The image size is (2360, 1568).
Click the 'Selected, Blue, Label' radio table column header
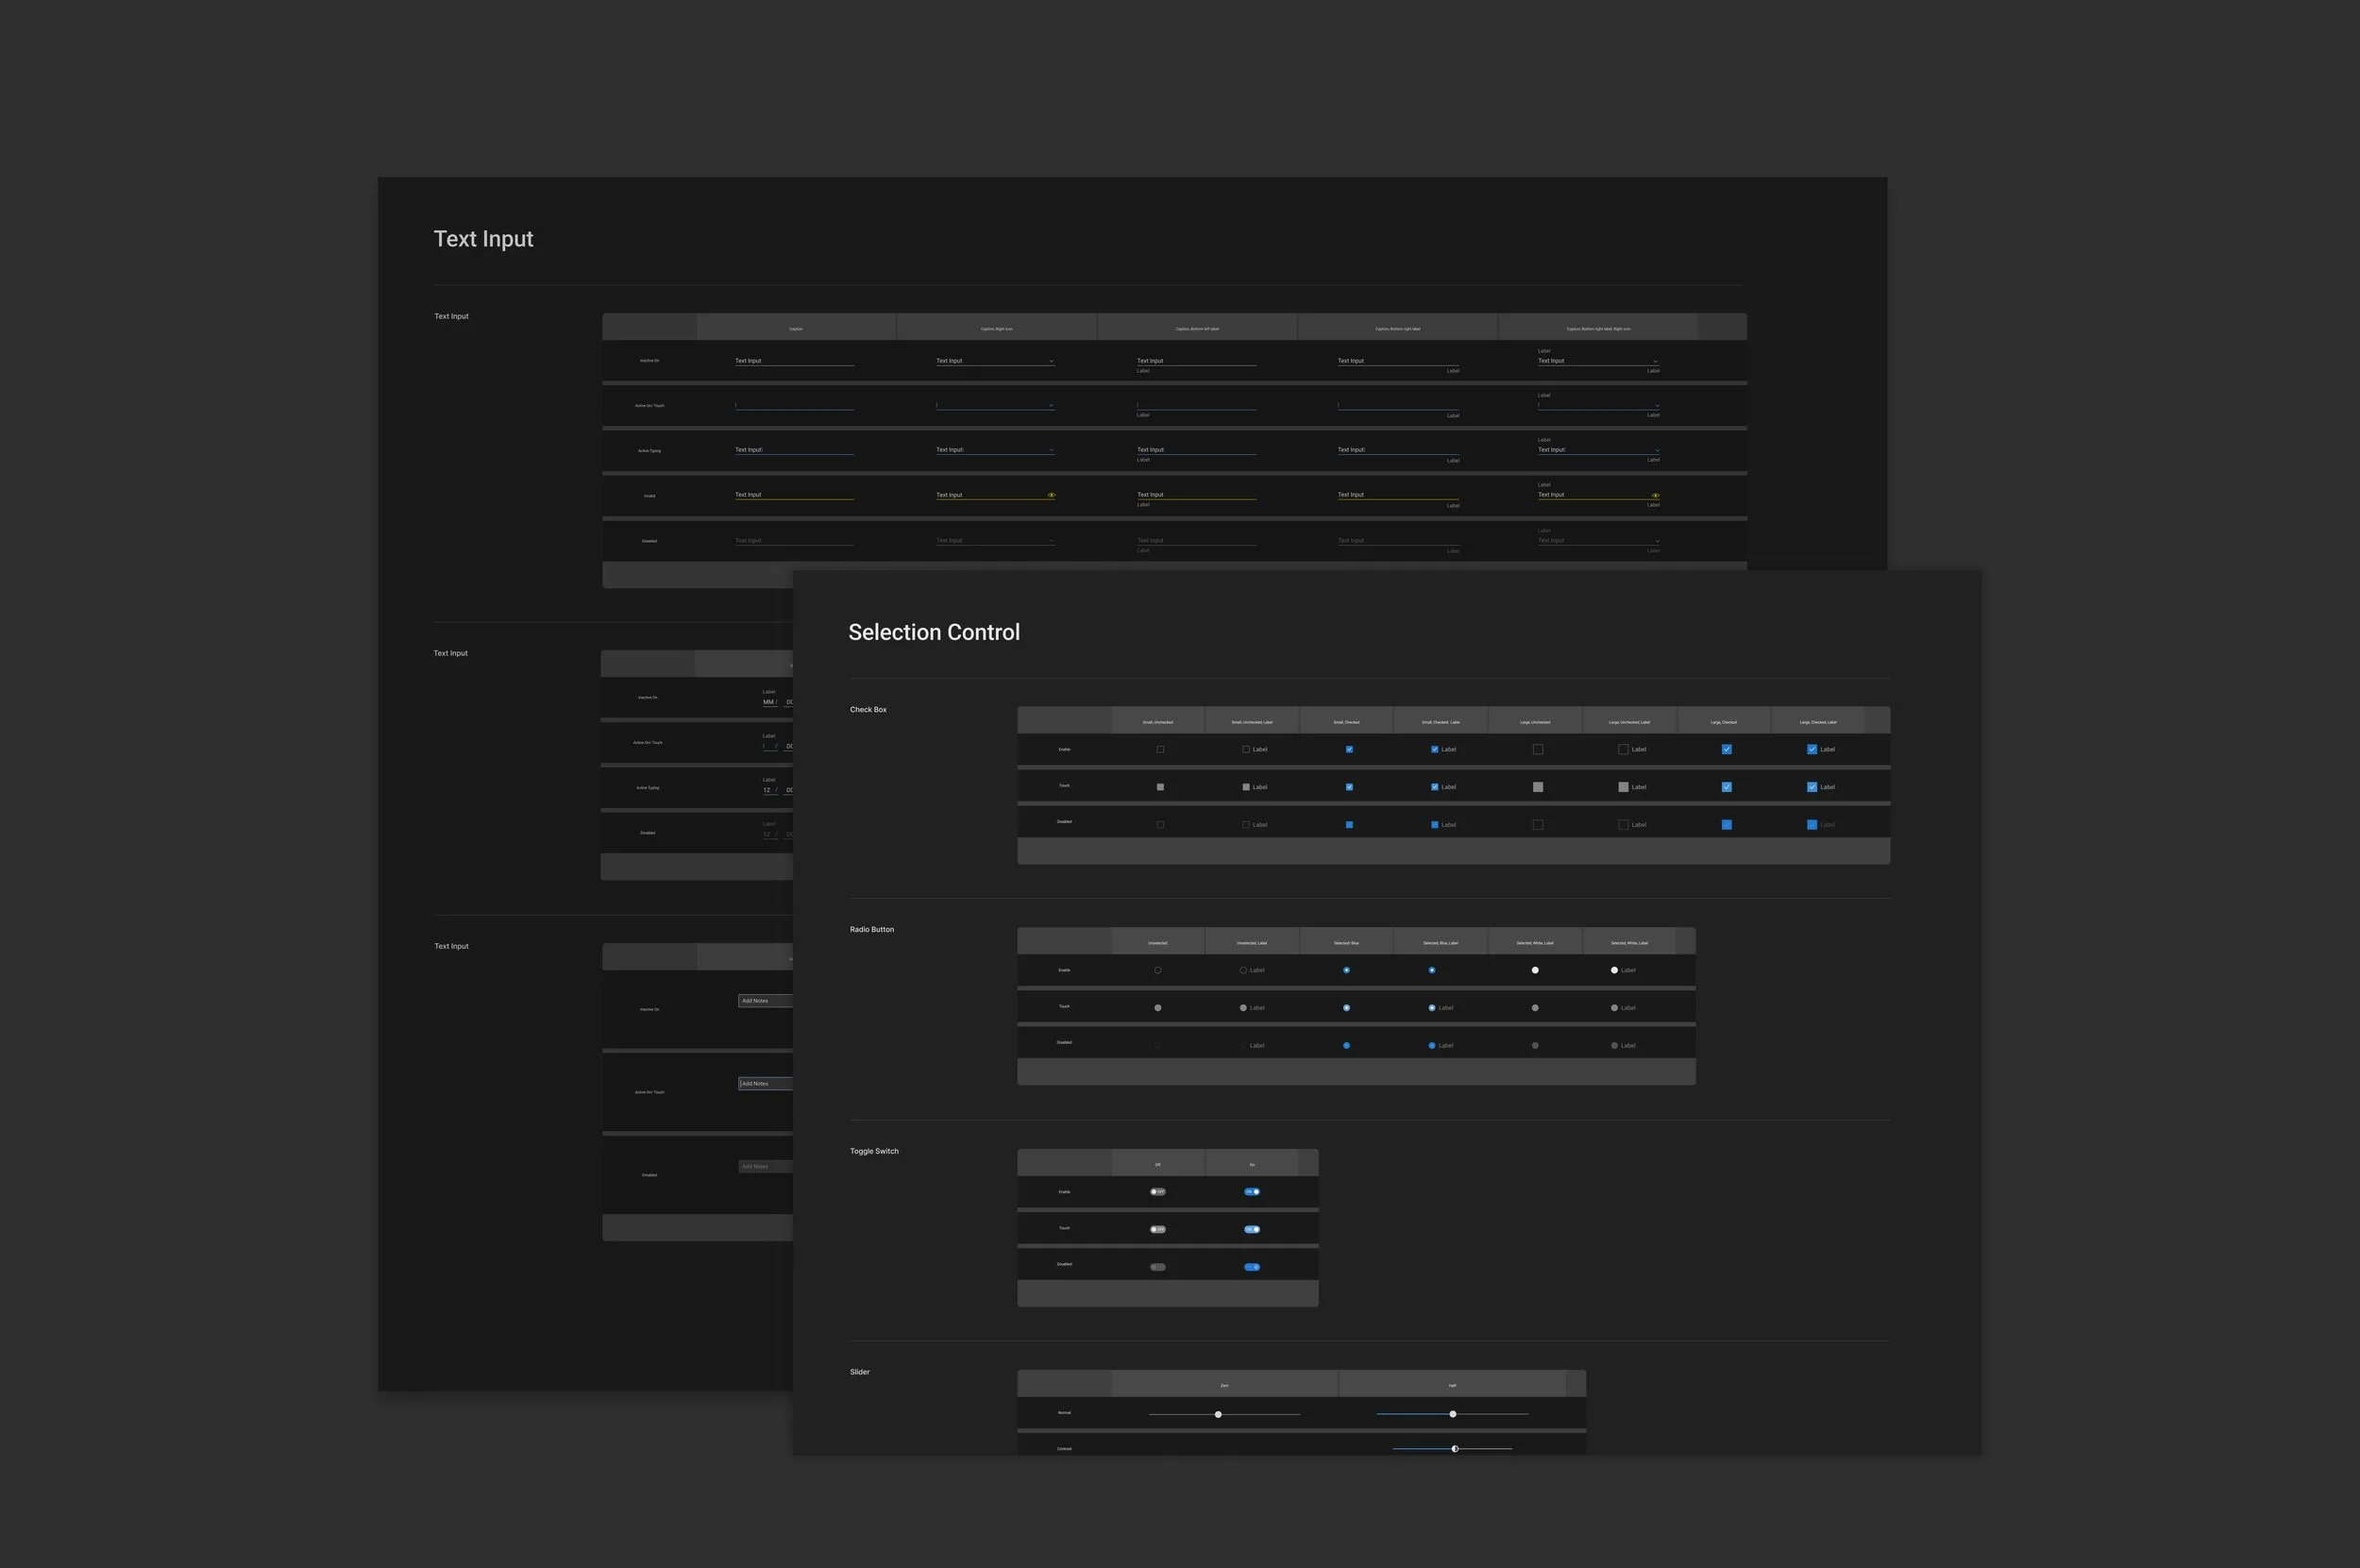(x=1441, y=943)
